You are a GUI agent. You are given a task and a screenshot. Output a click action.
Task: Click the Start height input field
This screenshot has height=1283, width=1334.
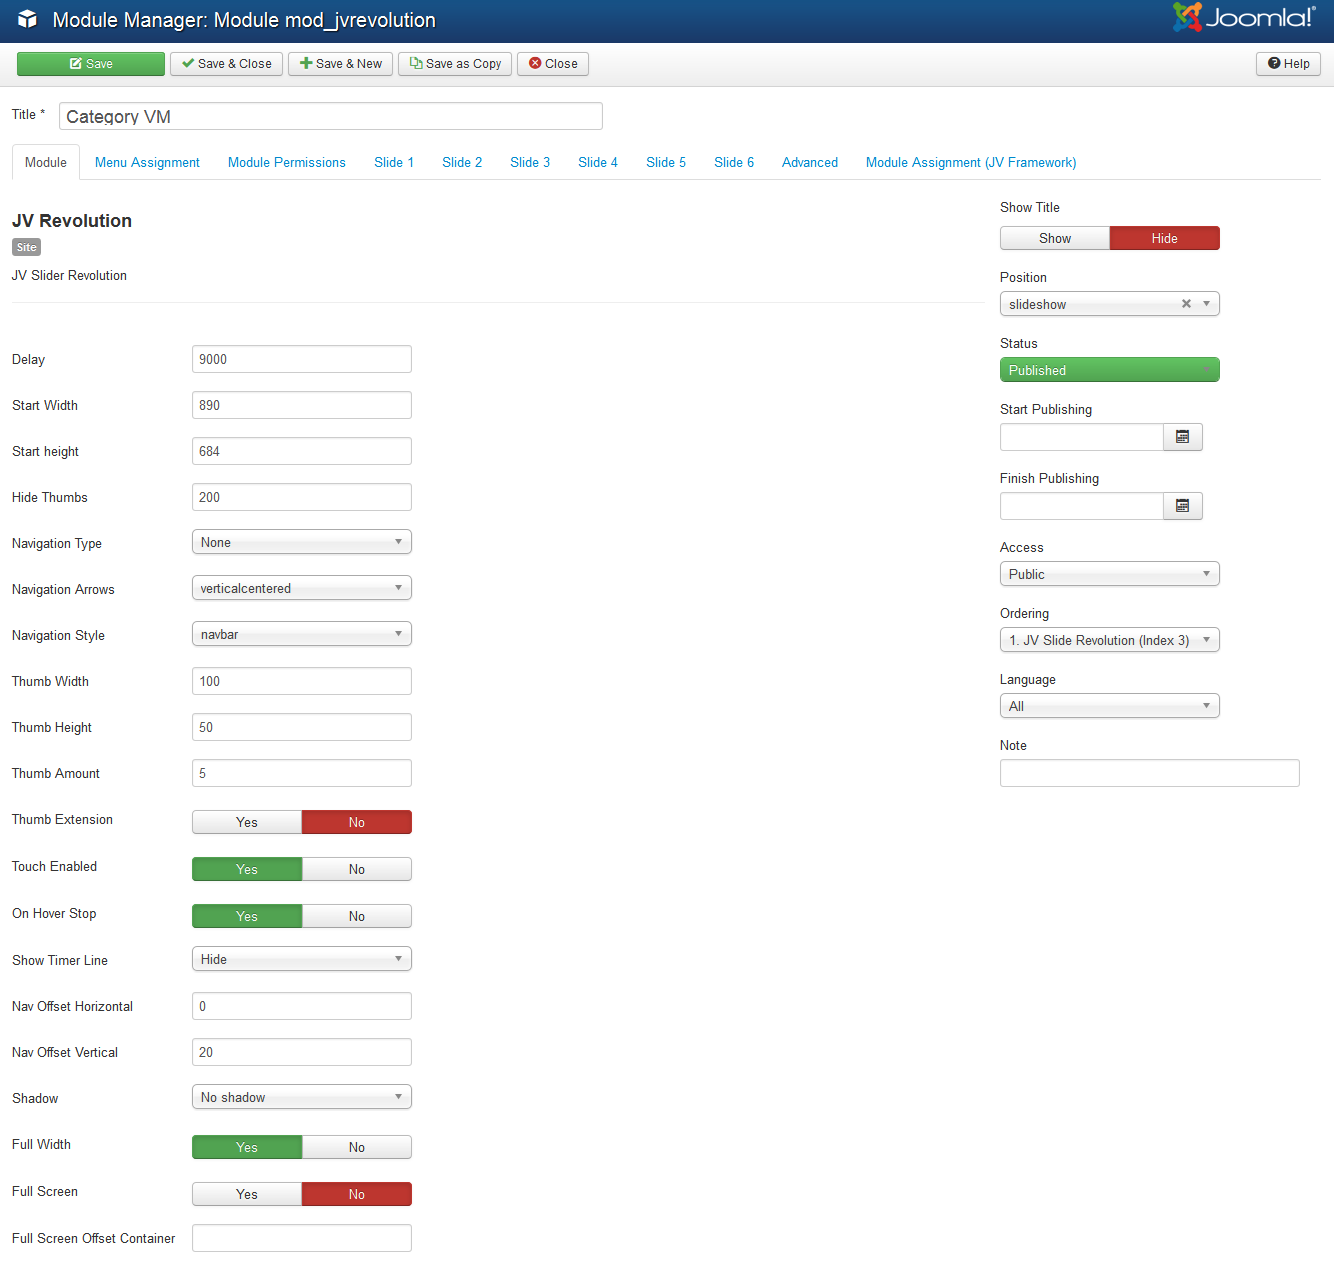[302, 451]
